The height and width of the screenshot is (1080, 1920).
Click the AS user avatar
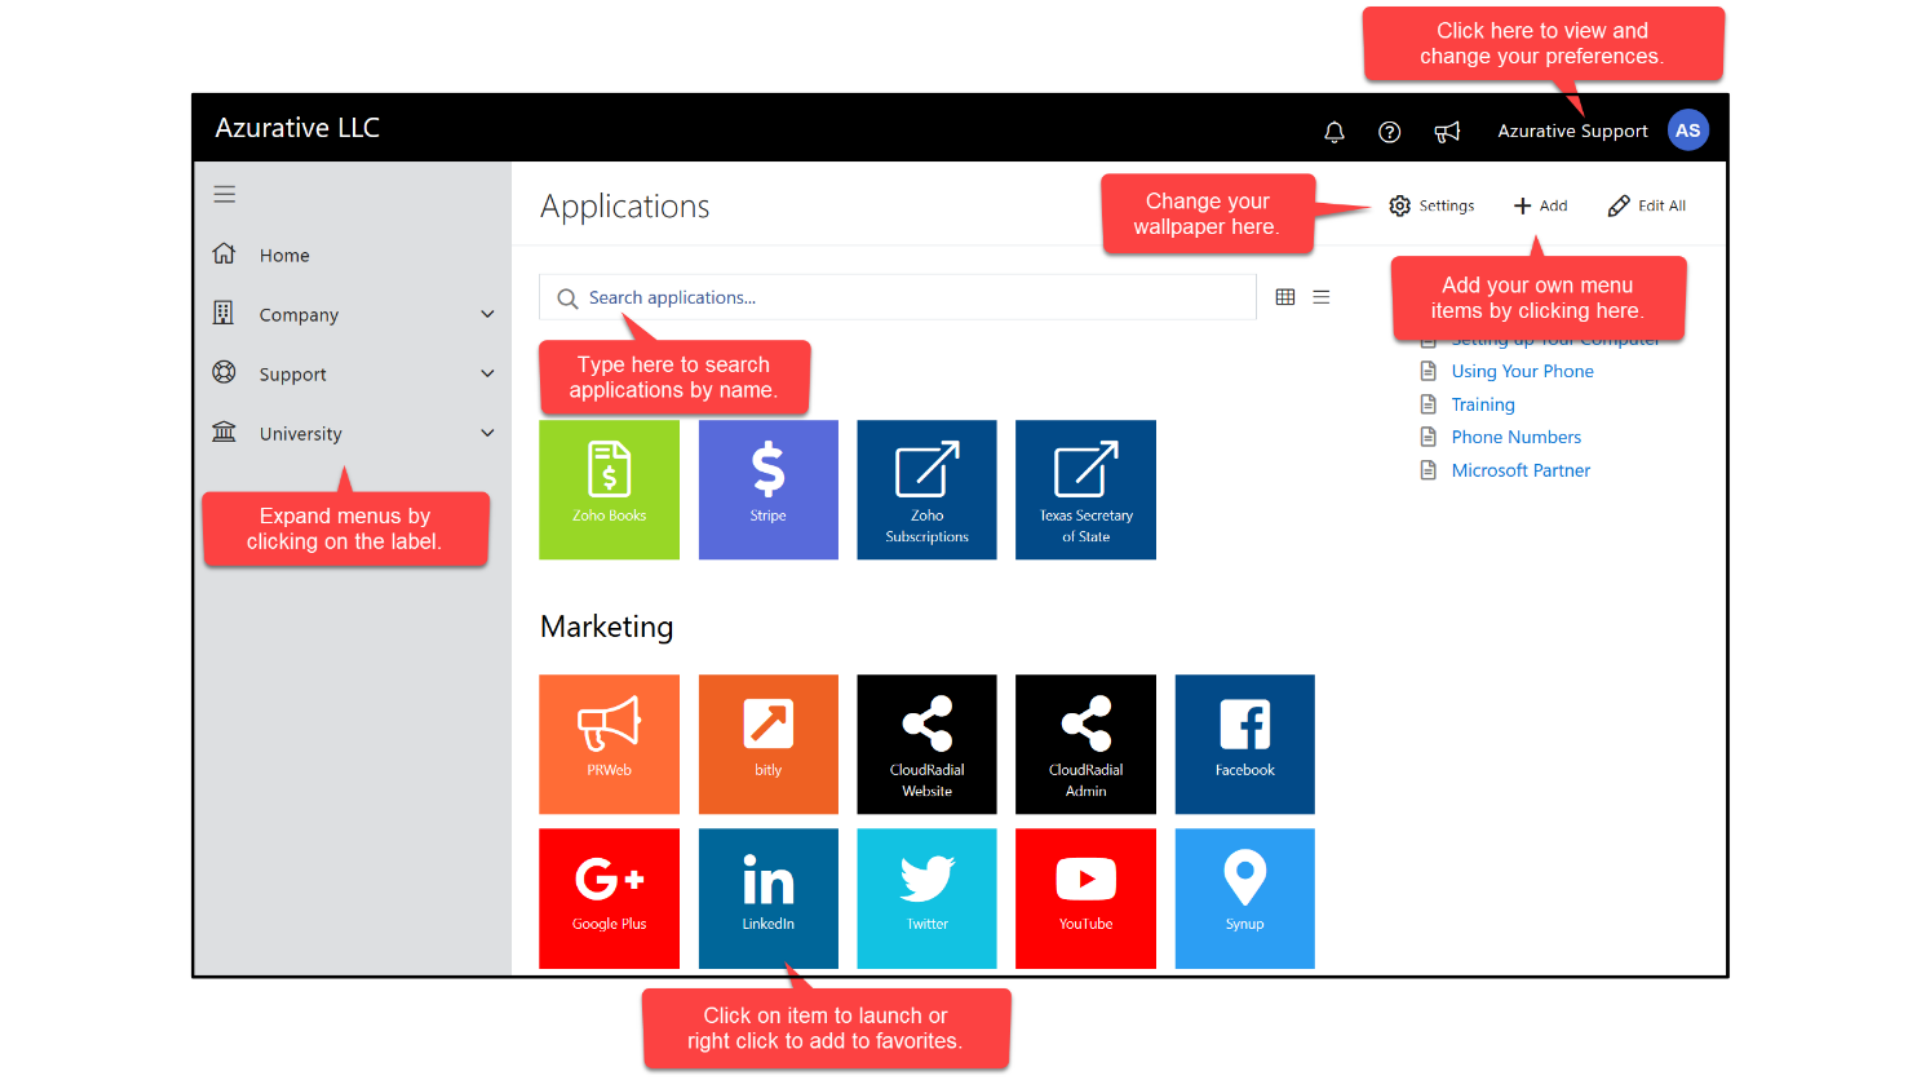[x=1688, y=130]
